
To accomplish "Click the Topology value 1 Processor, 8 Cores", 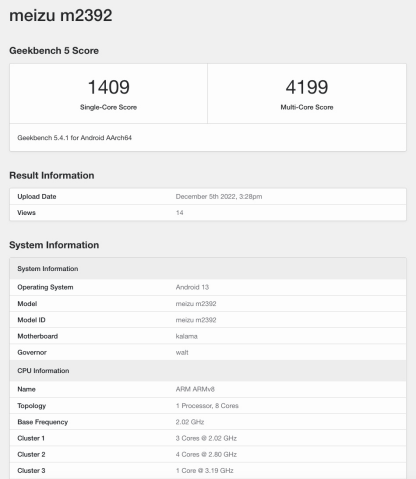I will 207,406.
